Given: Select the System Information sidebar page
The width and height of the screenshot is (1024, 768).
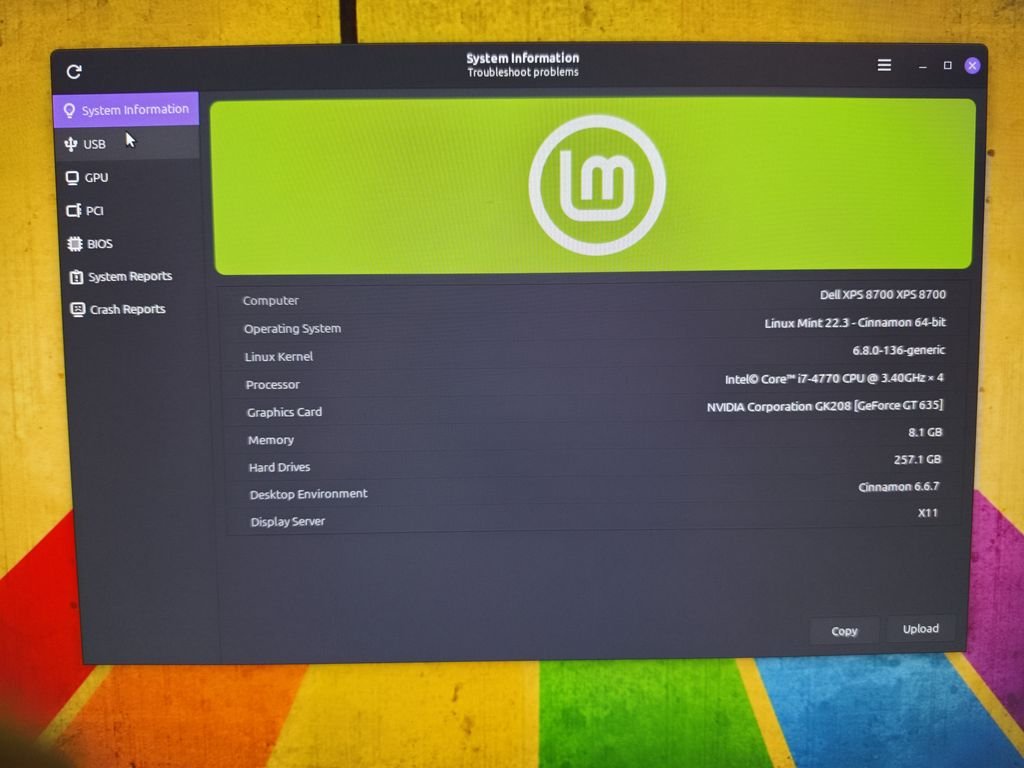Looking at the screenshot, I should click(x=126, y=110).
